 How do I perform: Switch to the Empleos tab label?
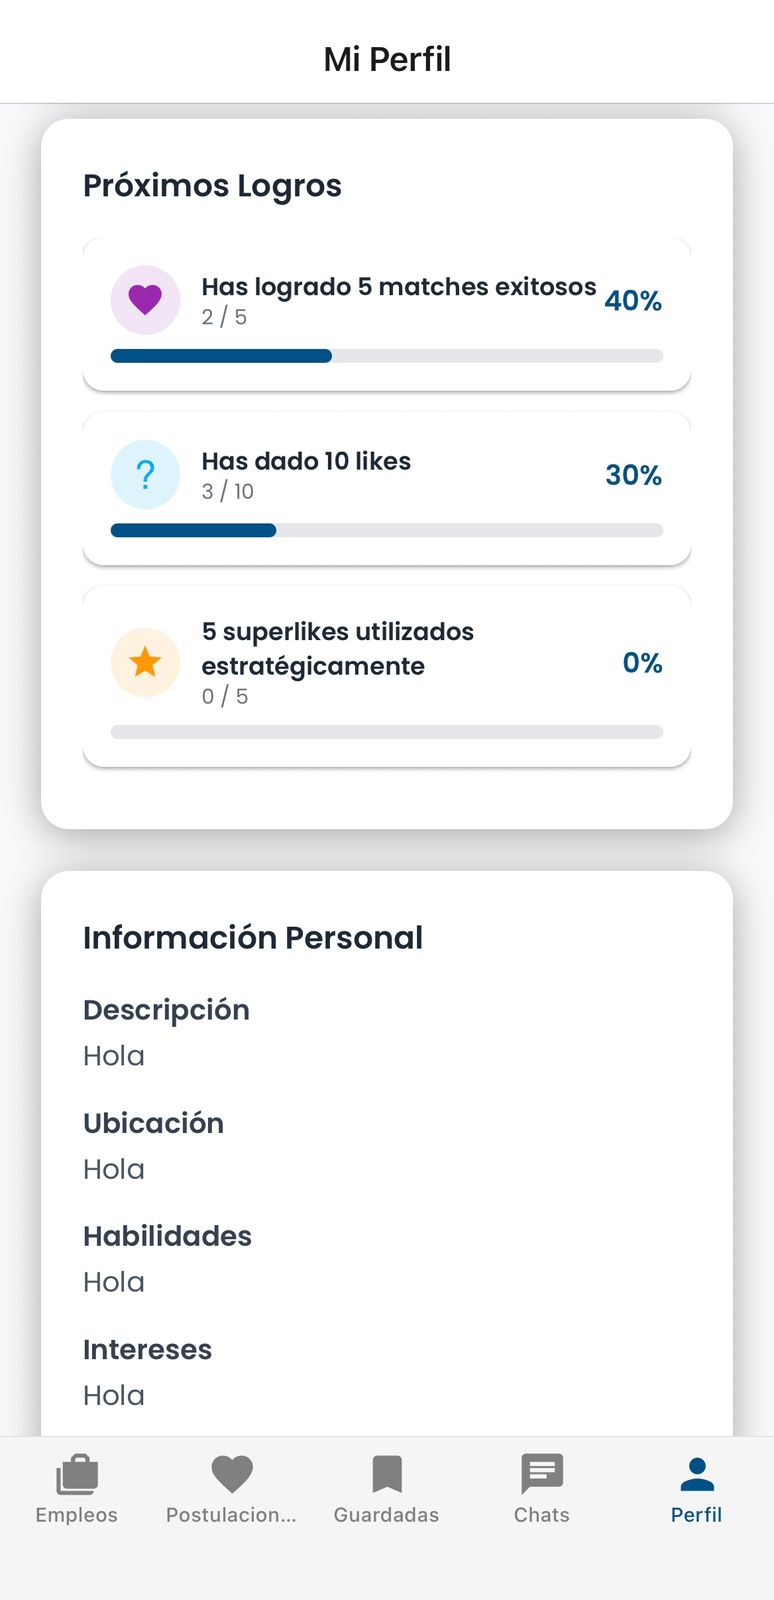click(77, 1515)
